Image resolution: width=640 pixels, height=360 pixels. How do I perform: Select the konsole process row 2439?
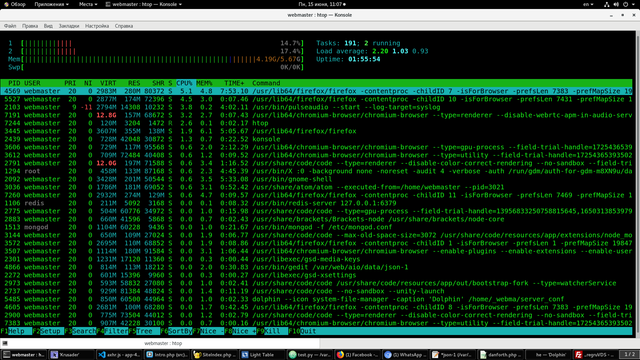point(316,139)
